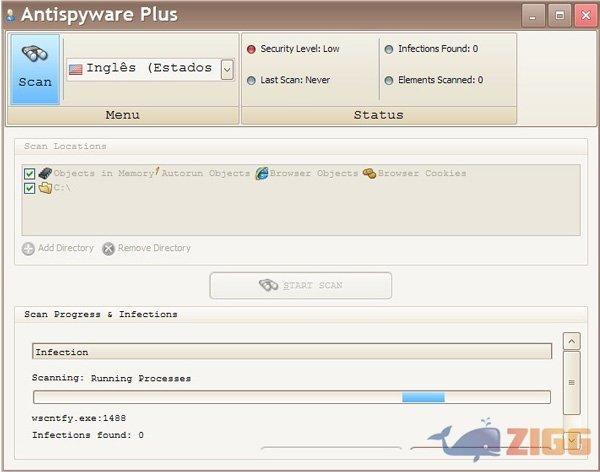The width and height of the screenshot is (600, 472).
Task: Click the Security Level red indicator
Action: click(x=250, y=49)
